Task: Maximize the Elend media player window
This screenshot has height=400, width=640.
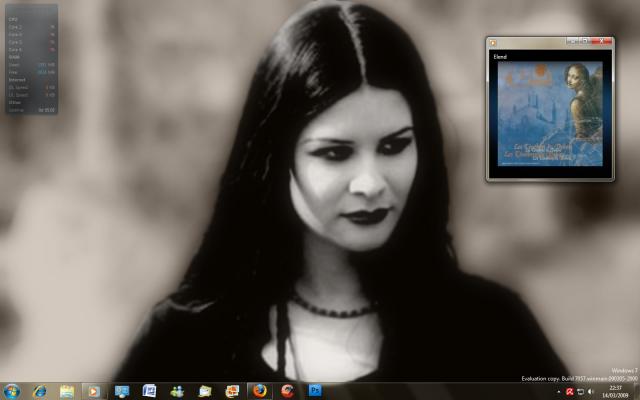Action: [586, 41]
